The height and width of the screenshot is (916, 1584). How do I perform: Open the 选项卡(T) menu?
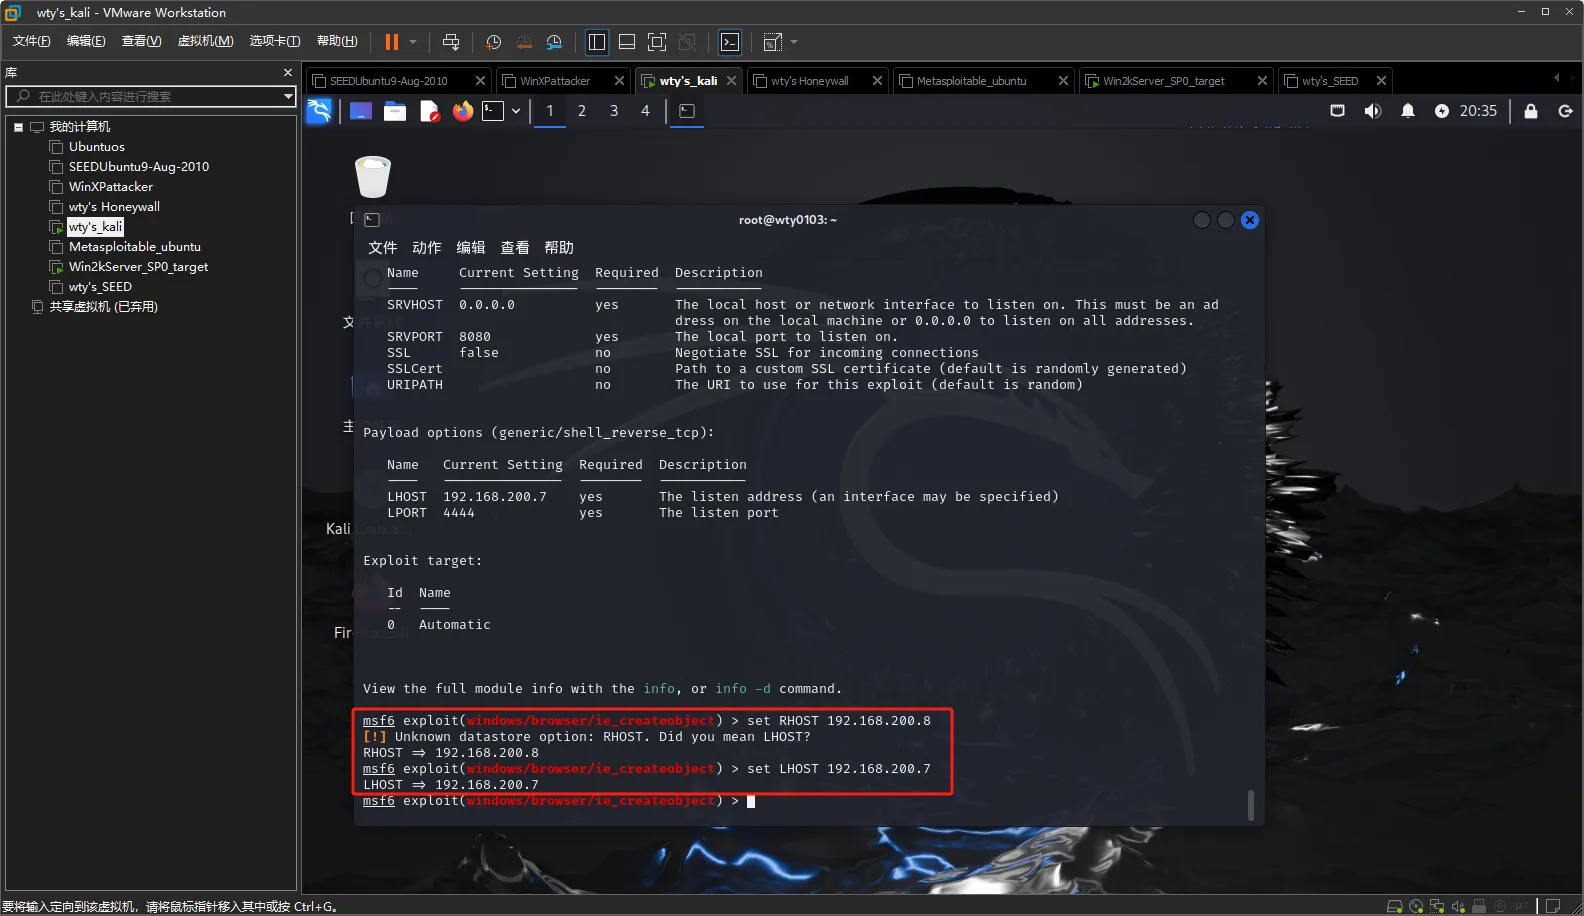click(x=275, y=41)
